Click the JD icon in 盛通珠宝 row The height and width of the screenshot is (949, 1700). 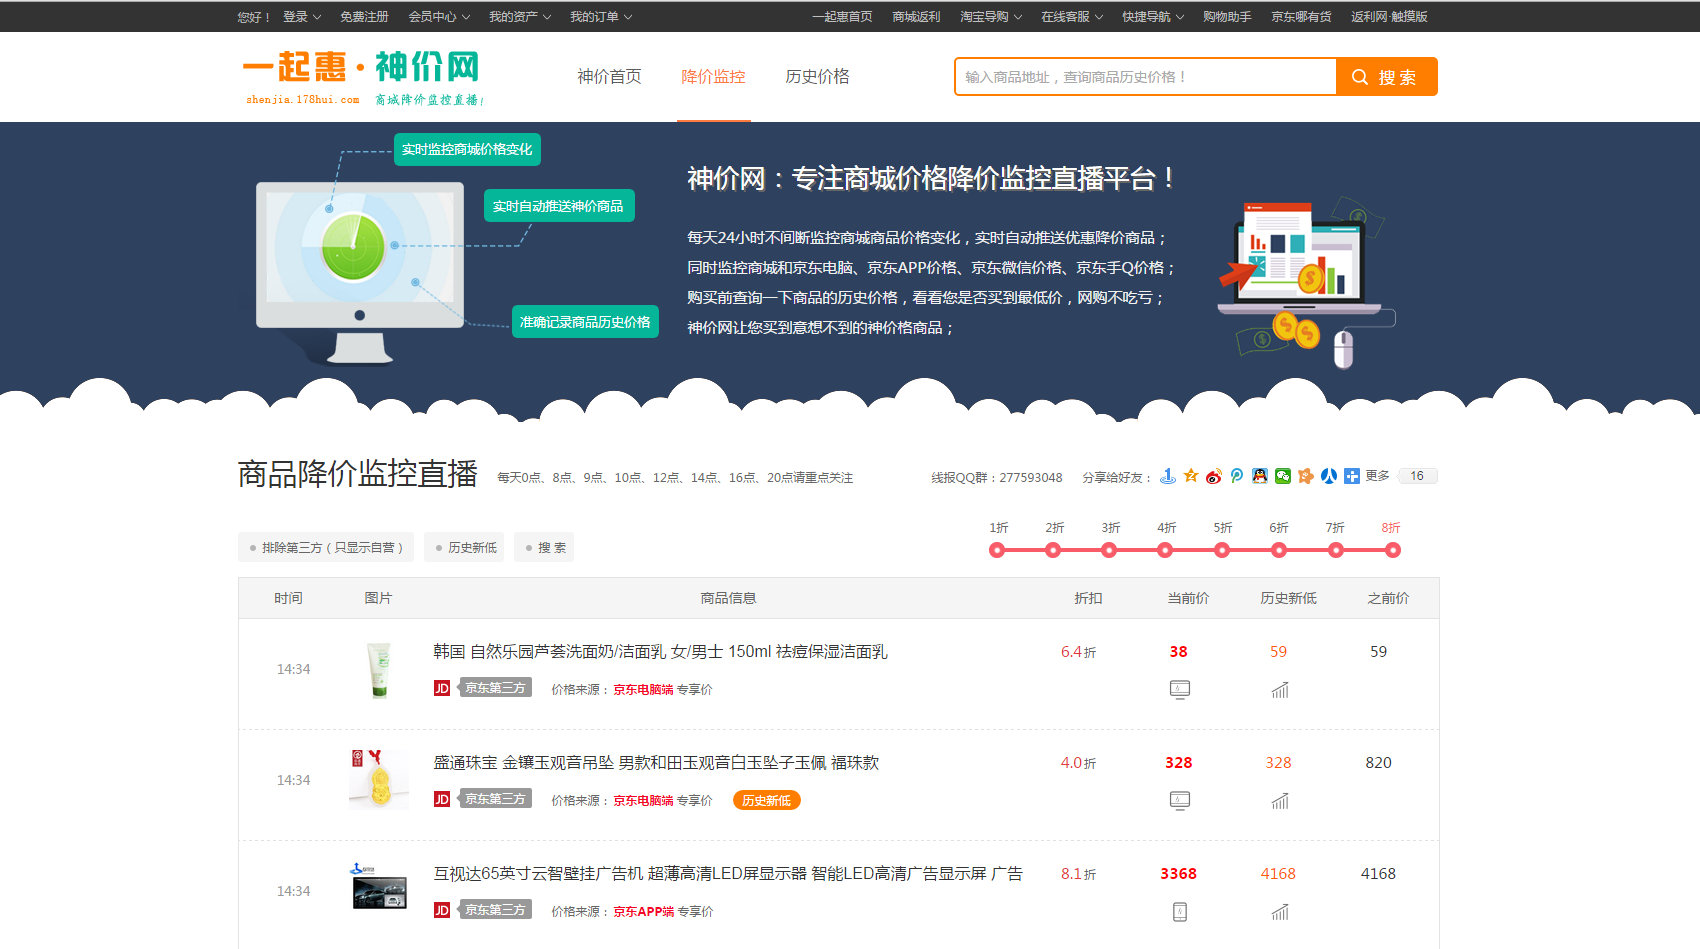coord(442,799)
